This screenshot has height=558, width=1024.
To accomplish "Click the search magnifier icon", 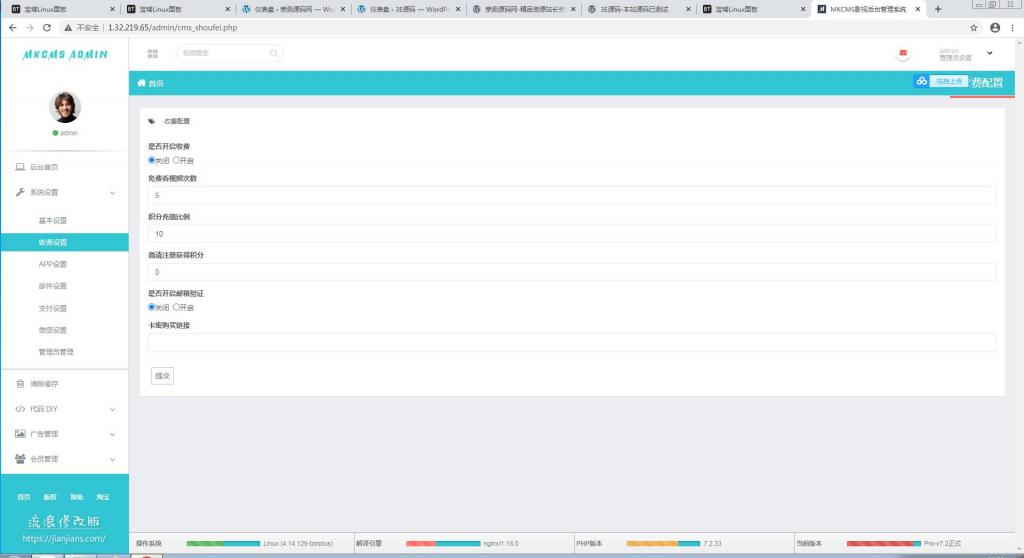I will (272, 53).
